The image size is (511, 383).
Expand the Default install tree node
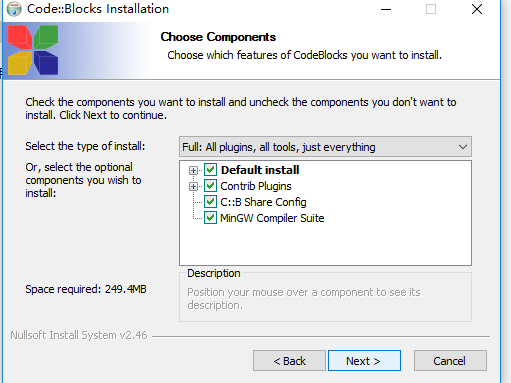(193, 170)
